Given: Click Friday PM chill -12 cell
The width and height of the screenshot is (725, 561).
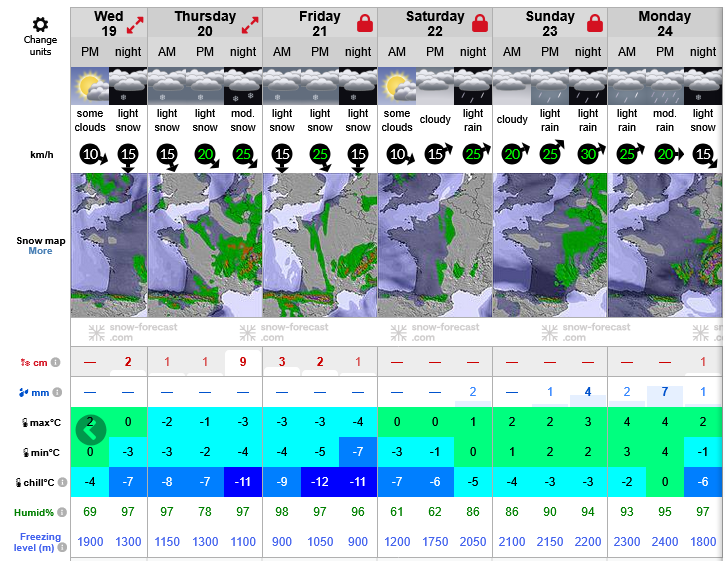Looking at the screenshot, I should (x=320, y=482).
